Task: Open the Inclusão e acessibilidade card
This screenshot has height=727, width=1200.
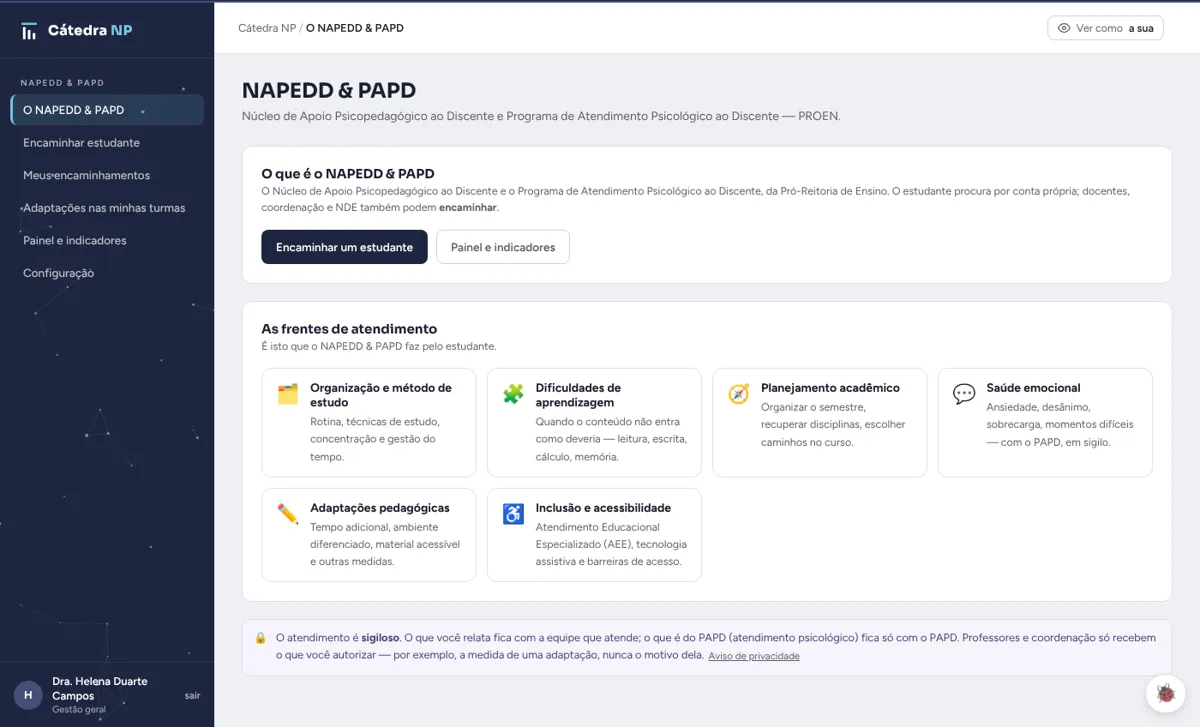Action: tap(594, 535)
